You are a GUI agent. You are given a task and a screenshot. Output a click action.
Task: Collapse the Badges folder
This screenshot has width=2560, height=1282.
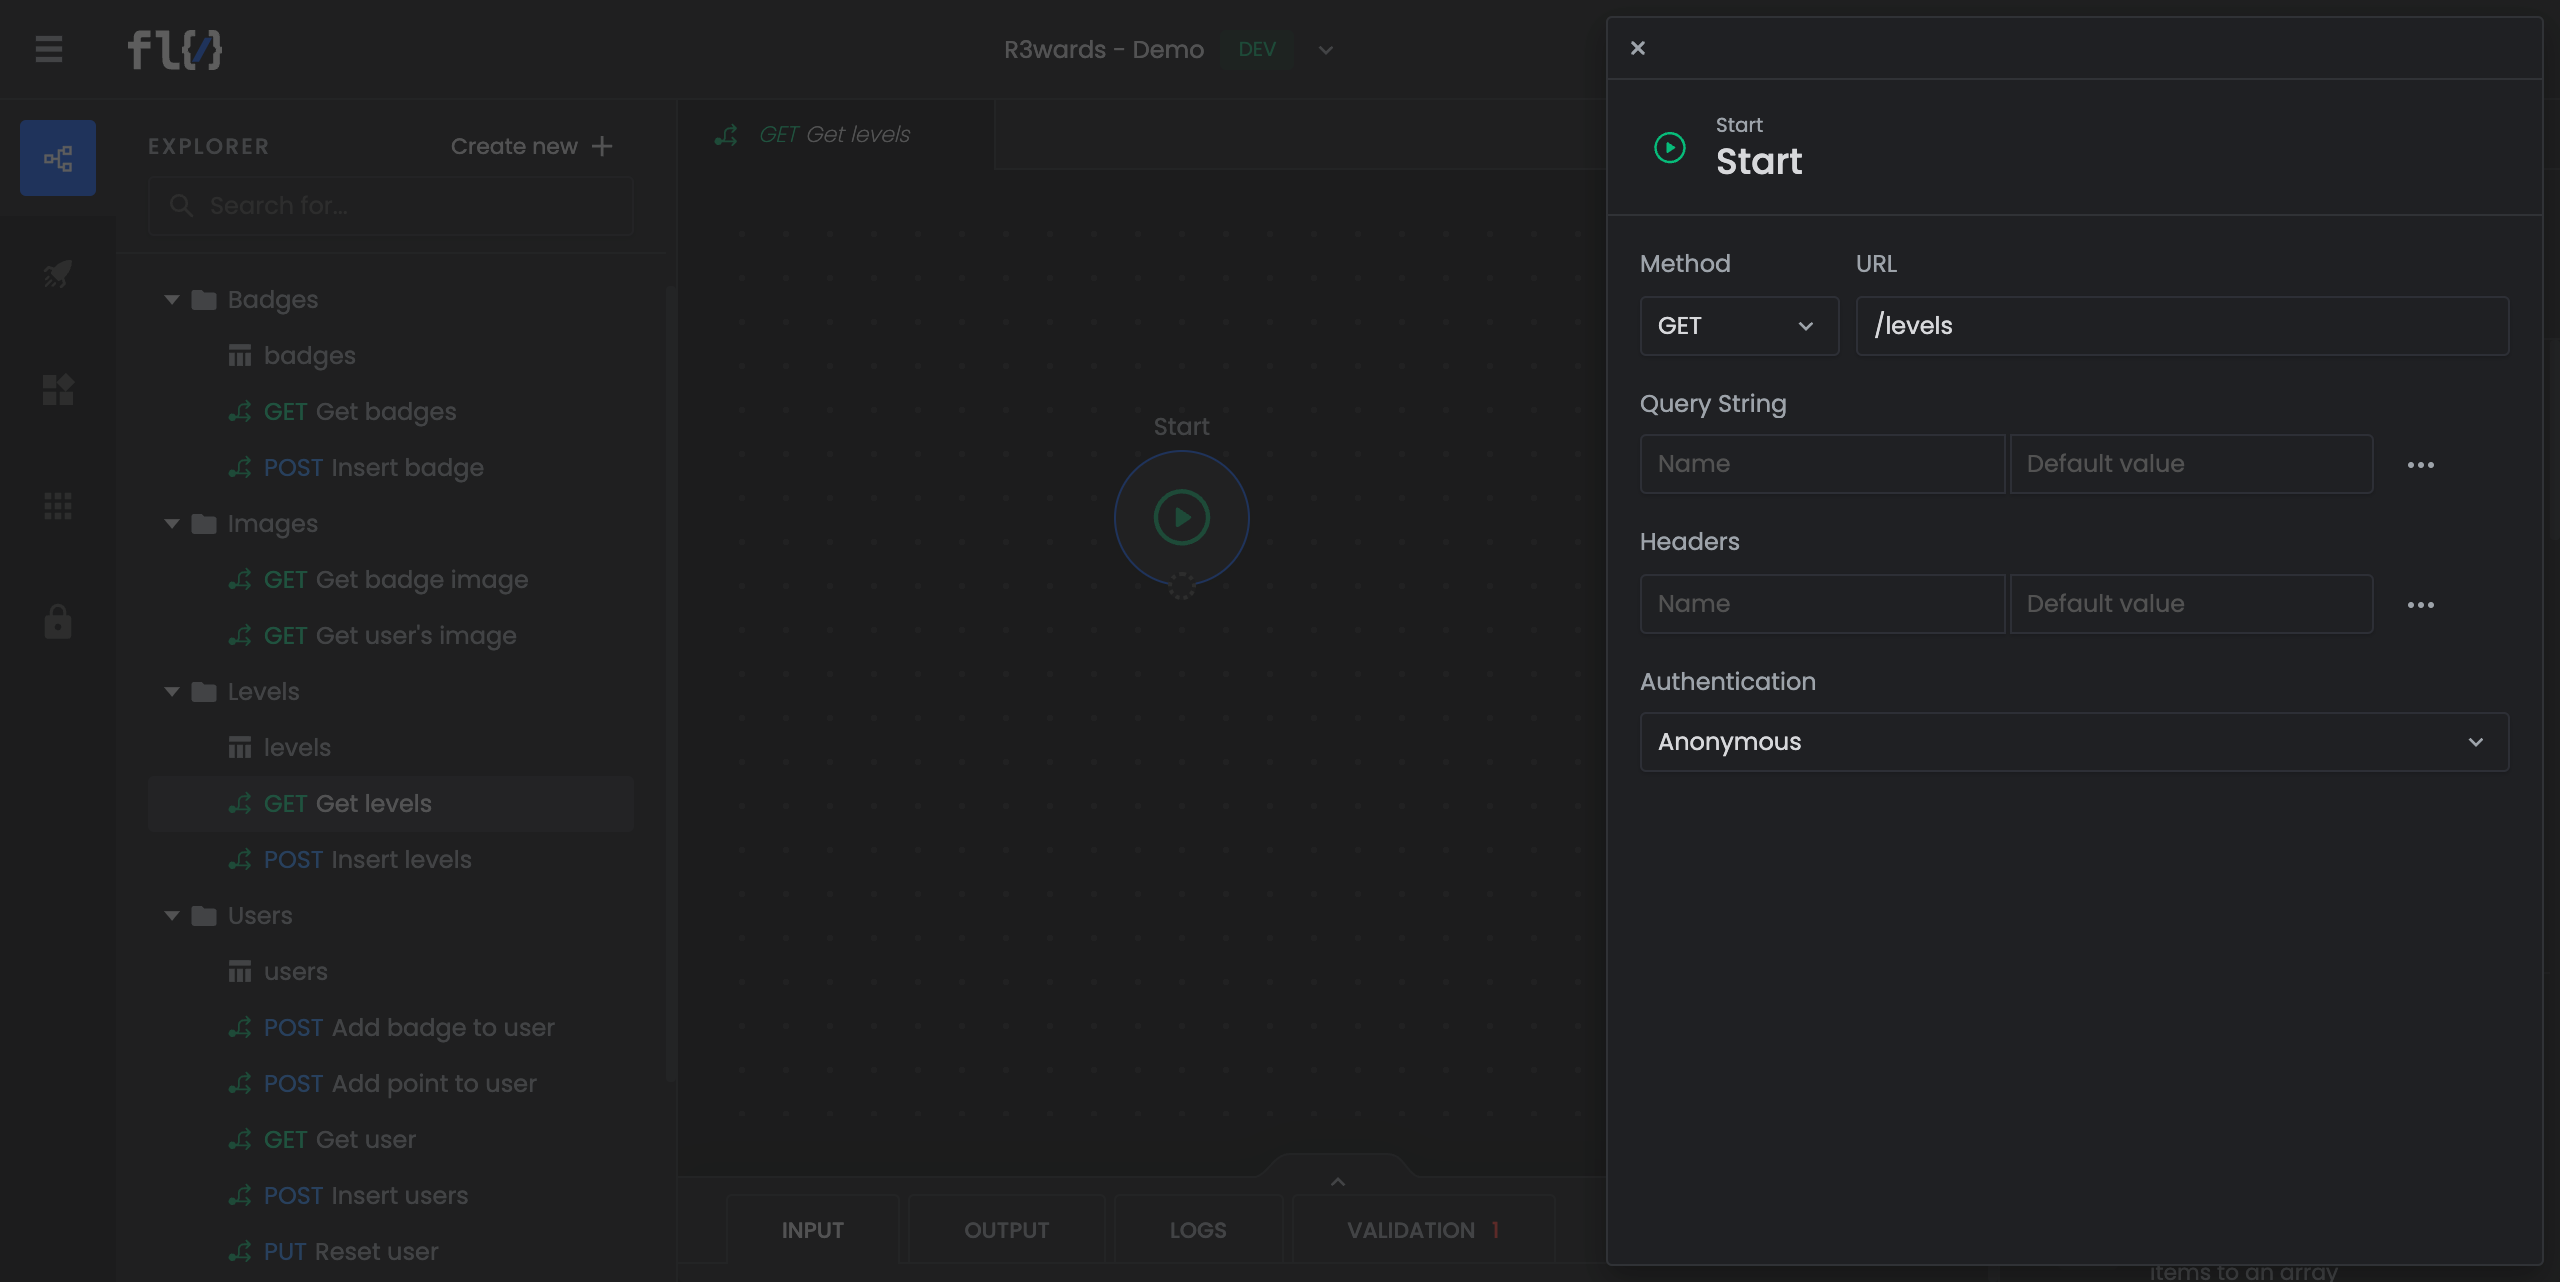[x=172, y=300]
